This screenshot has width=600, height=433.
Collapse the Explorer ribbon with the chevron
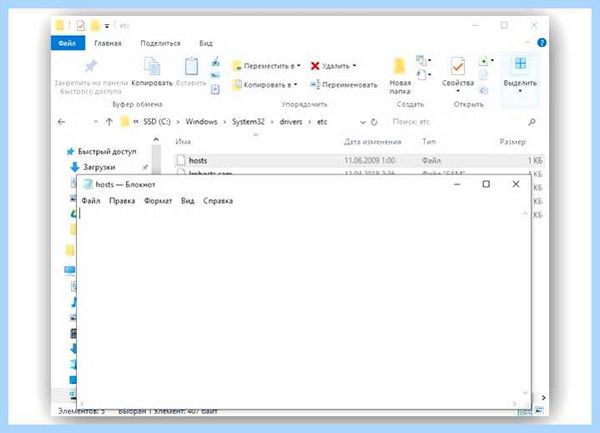(x=528, y=42)
